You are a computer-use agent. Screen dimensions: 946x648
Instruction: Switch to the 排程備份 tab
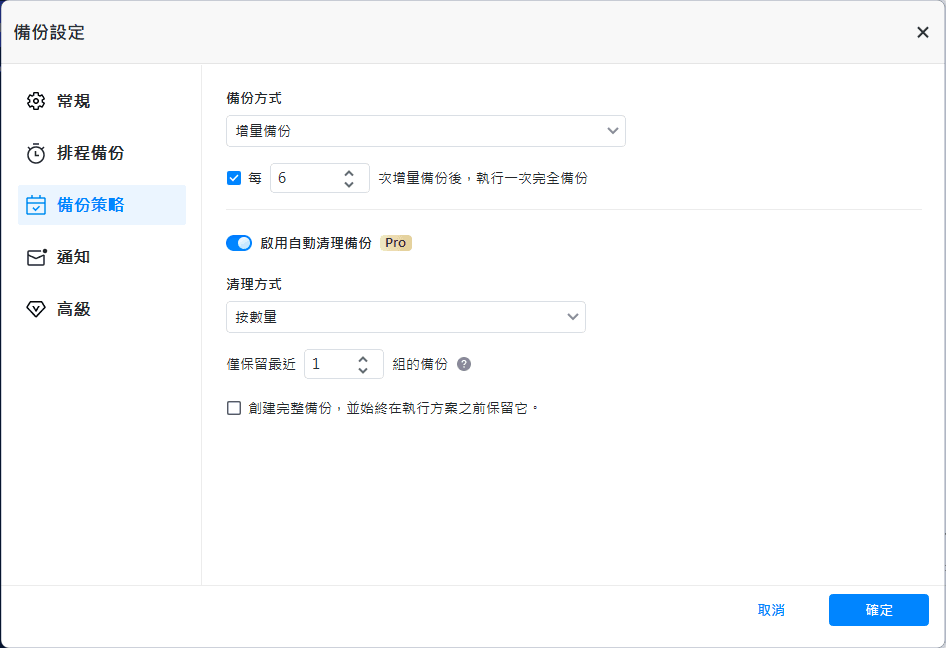click(90, 153)
